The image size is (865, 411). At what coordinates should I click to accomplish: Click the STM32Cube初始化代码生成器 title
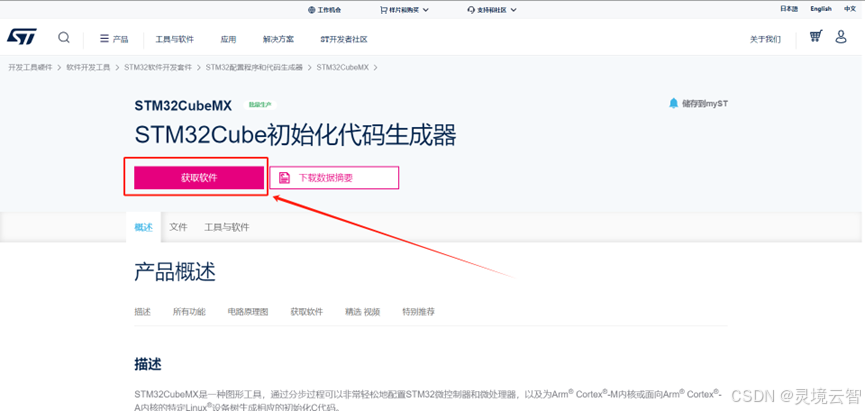click(296, 135)
